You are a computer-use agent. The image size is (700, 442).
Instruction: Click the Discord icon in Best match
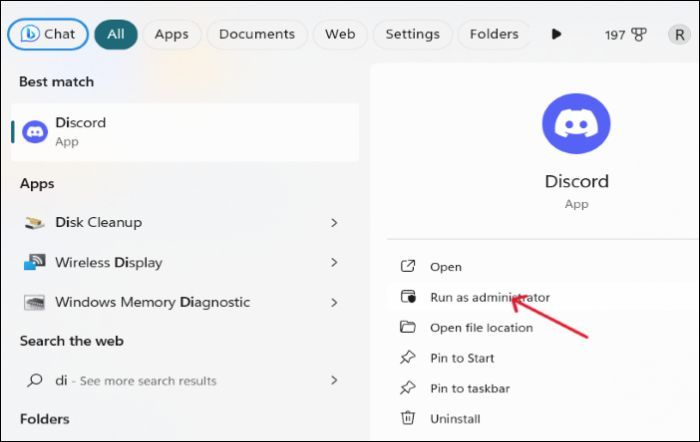(x=35, y=132)
